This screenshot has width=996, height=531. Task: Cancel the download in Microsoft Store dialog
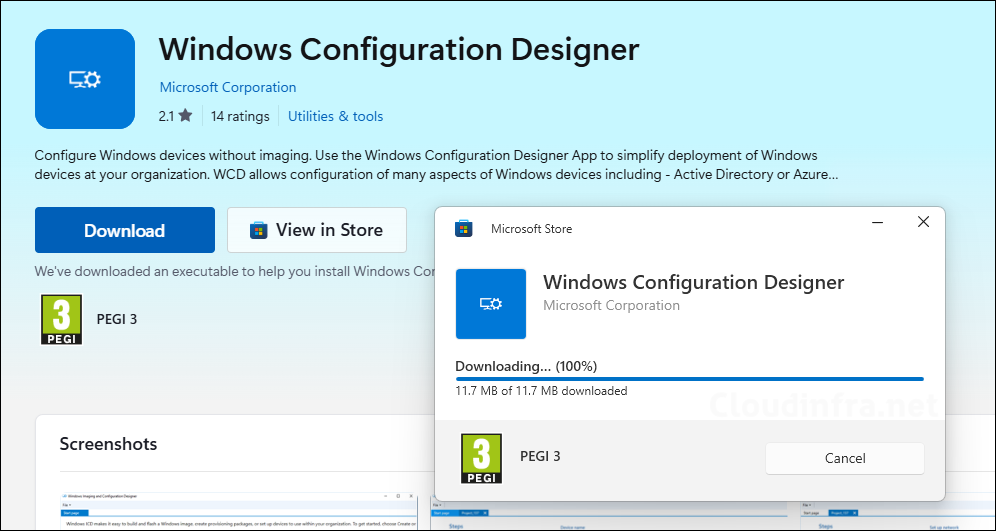(x=845, y=458)
